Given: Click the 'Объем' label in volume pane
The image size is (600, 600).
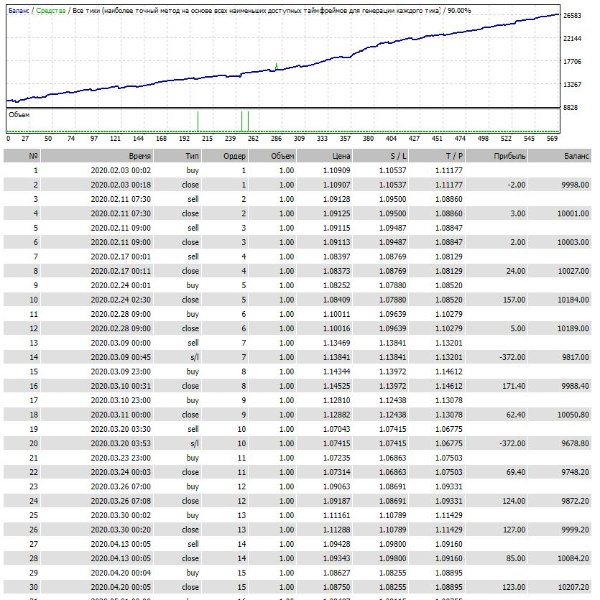Looking at the screenshot, I should pos(19,114).
